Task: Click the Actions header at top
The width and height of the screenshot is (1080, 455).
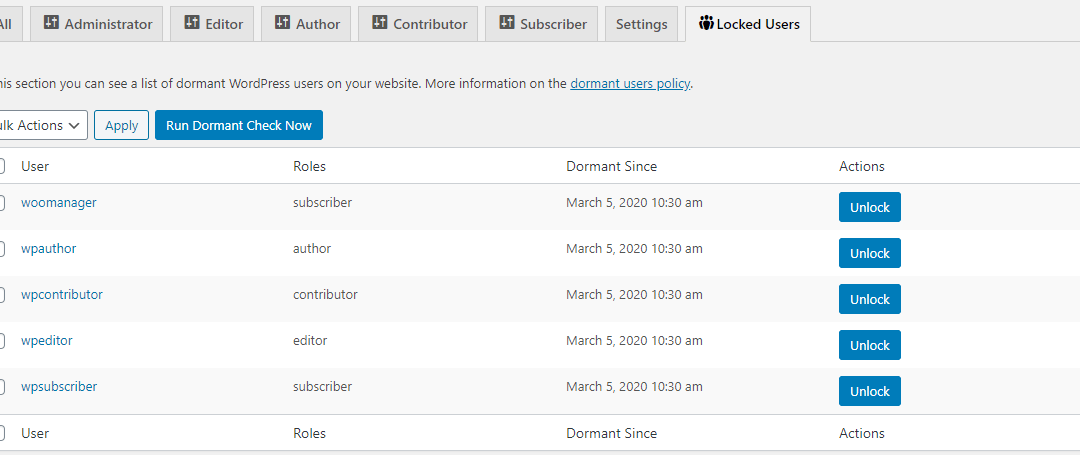Action: click(862, 166)
